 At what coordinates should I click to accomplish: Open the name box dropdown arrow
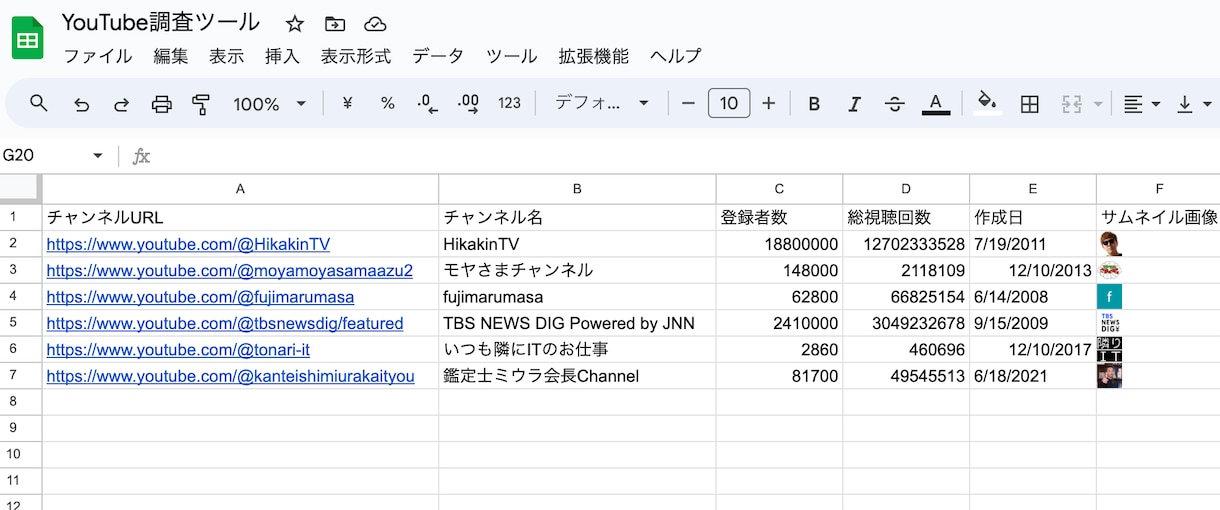click(x=98, y=156)
